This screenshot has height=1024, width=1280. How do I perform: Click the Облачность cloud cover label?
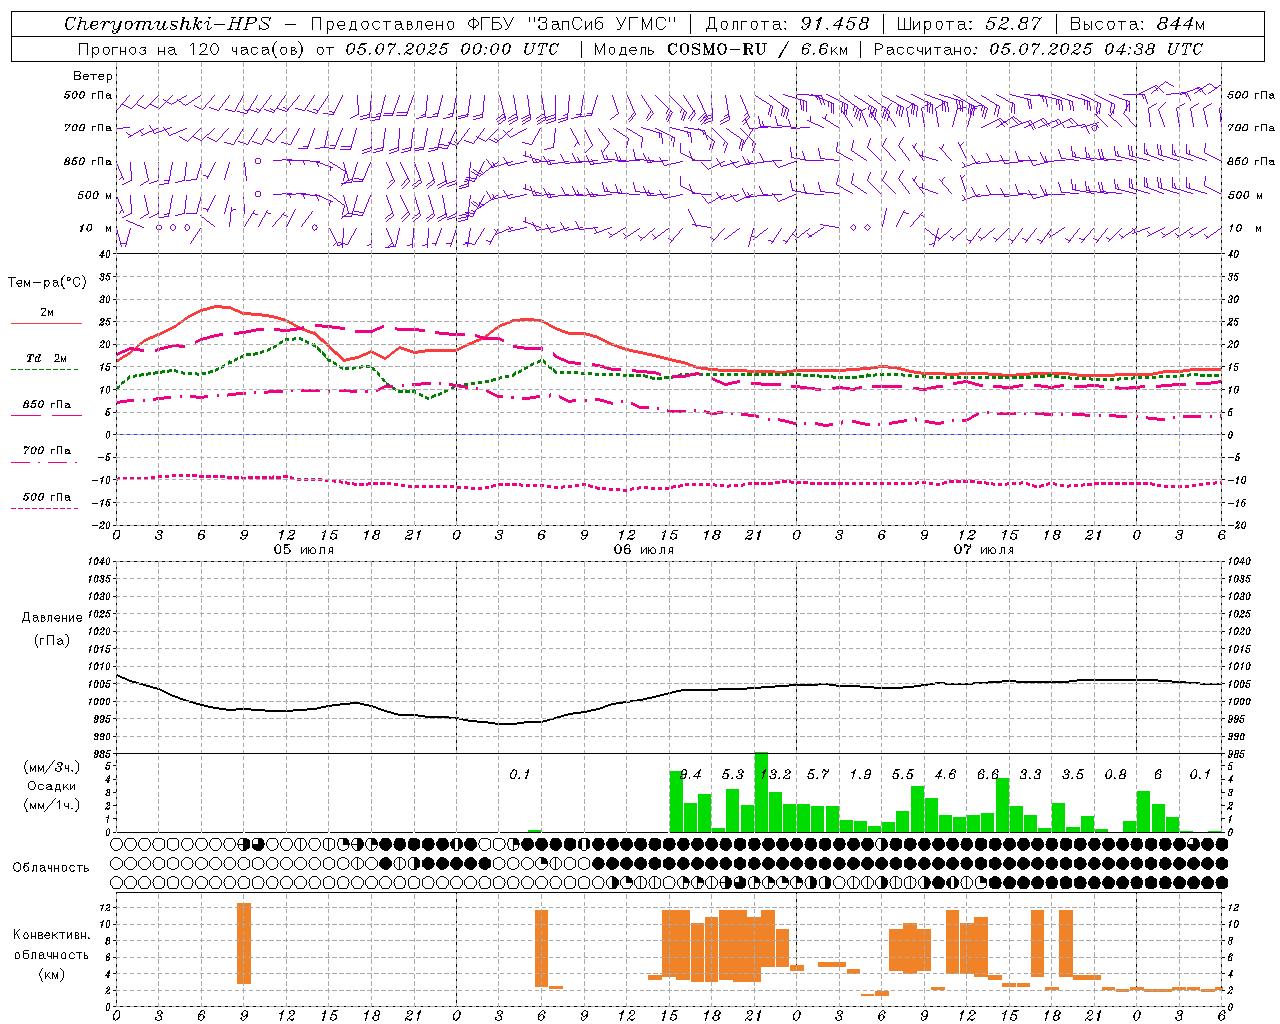click(51, 867)
